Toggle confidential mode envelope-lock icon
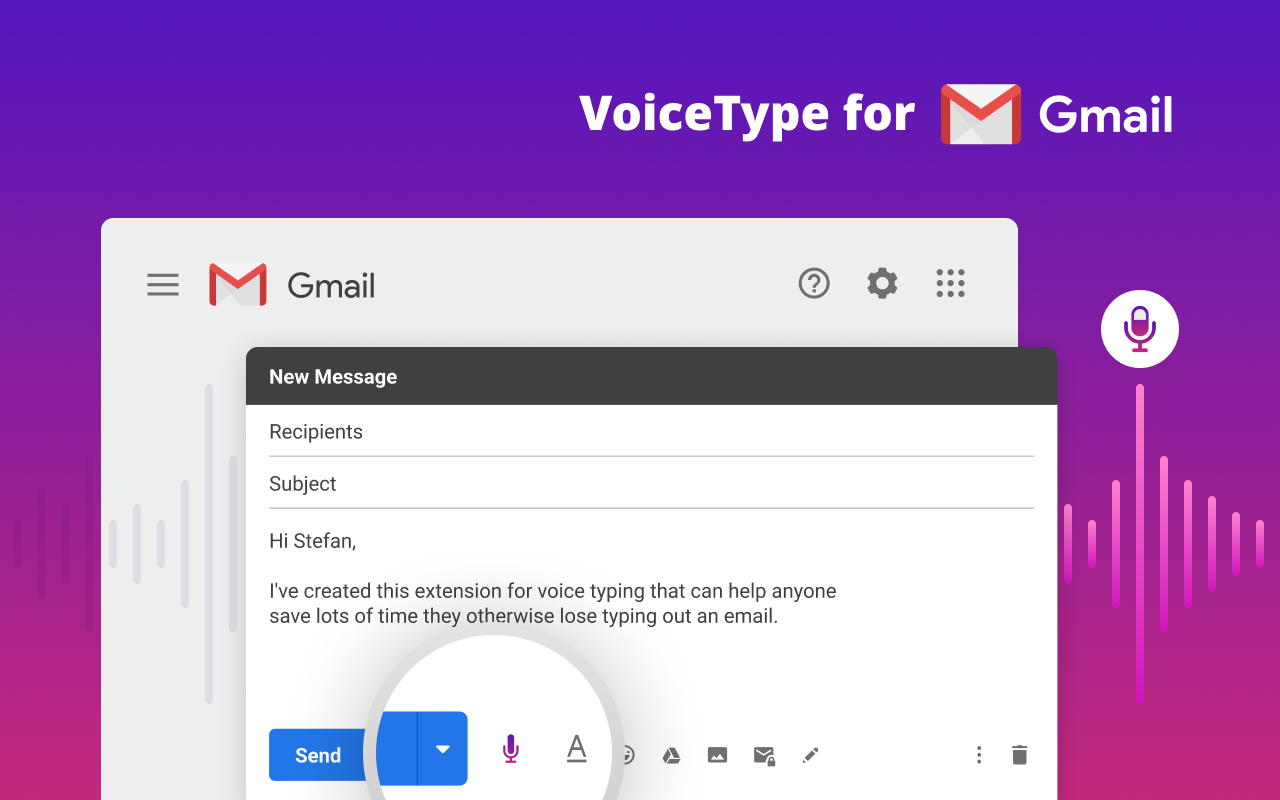Screen dimensions: 1280x800 point(764,756)
